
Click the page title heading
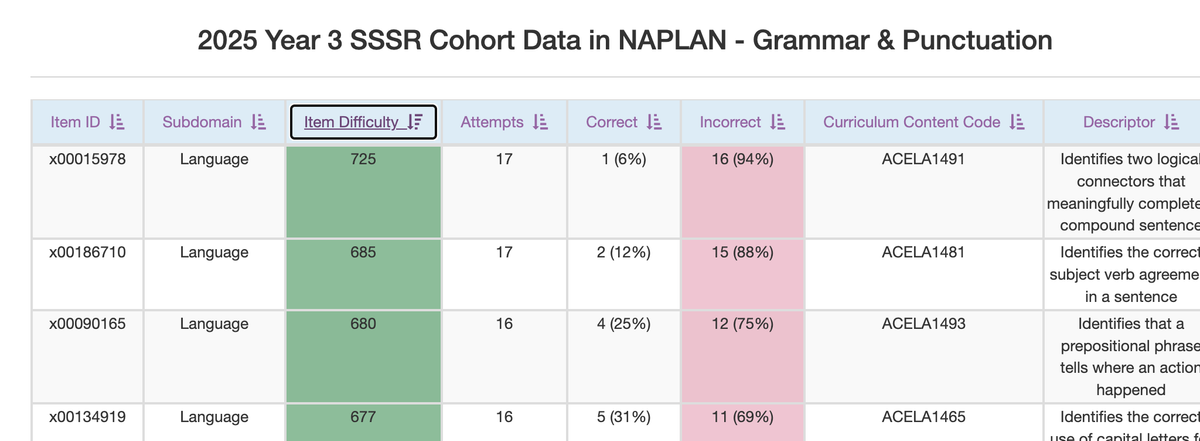click(625, 40)
